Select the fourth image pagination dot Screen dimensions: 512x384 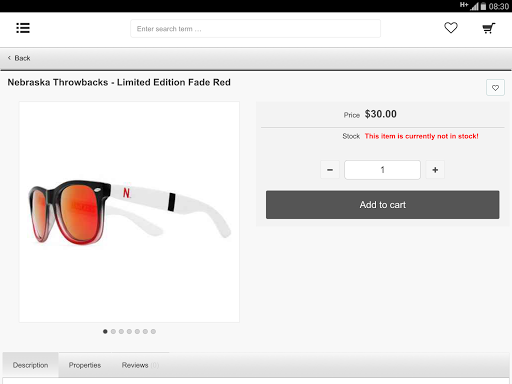coord(129,331)
